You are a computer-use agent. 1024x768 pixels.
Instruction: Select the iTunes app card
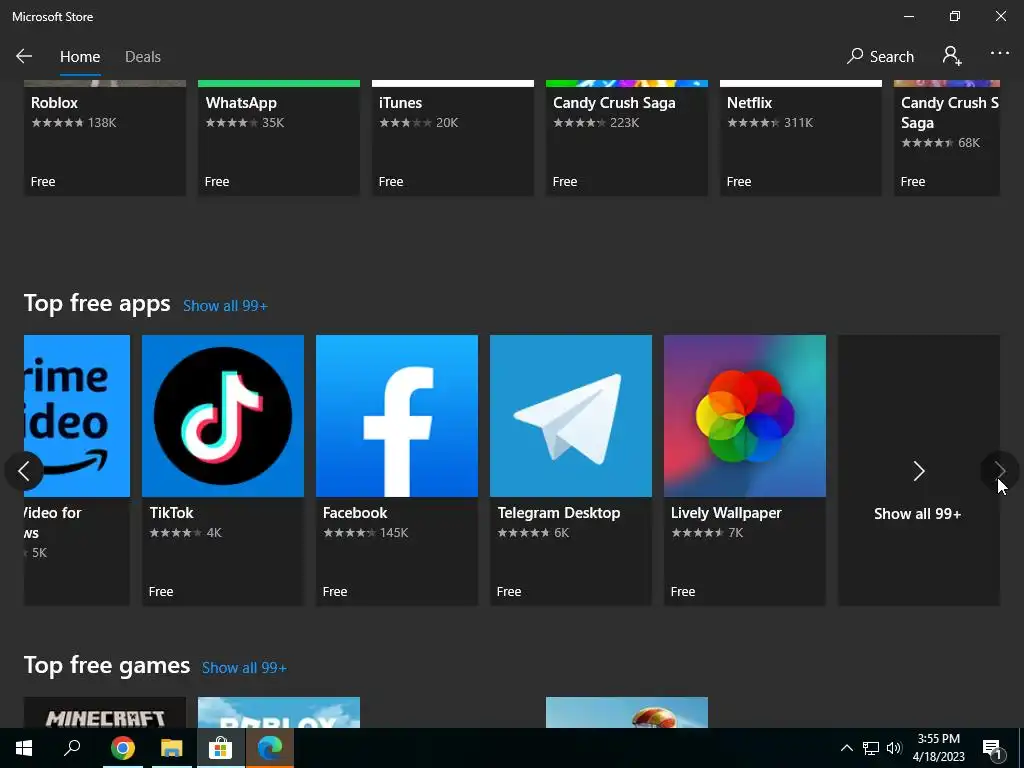(453, 138)
